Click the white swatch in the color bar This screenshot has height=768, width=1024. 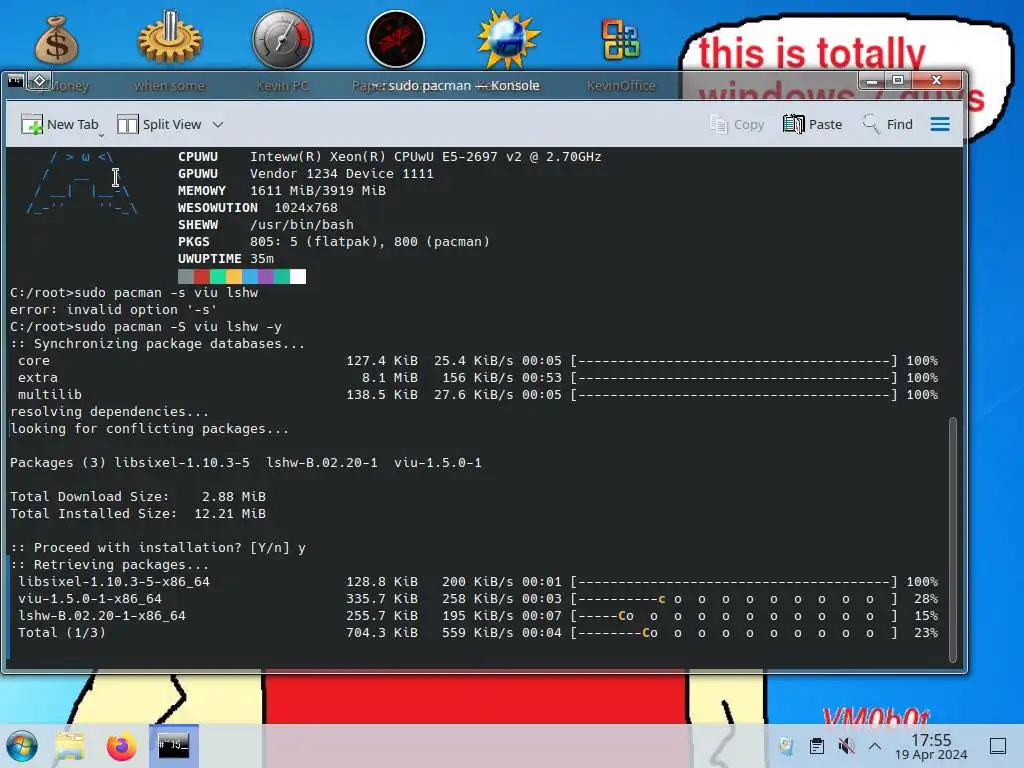coord(298,276)
